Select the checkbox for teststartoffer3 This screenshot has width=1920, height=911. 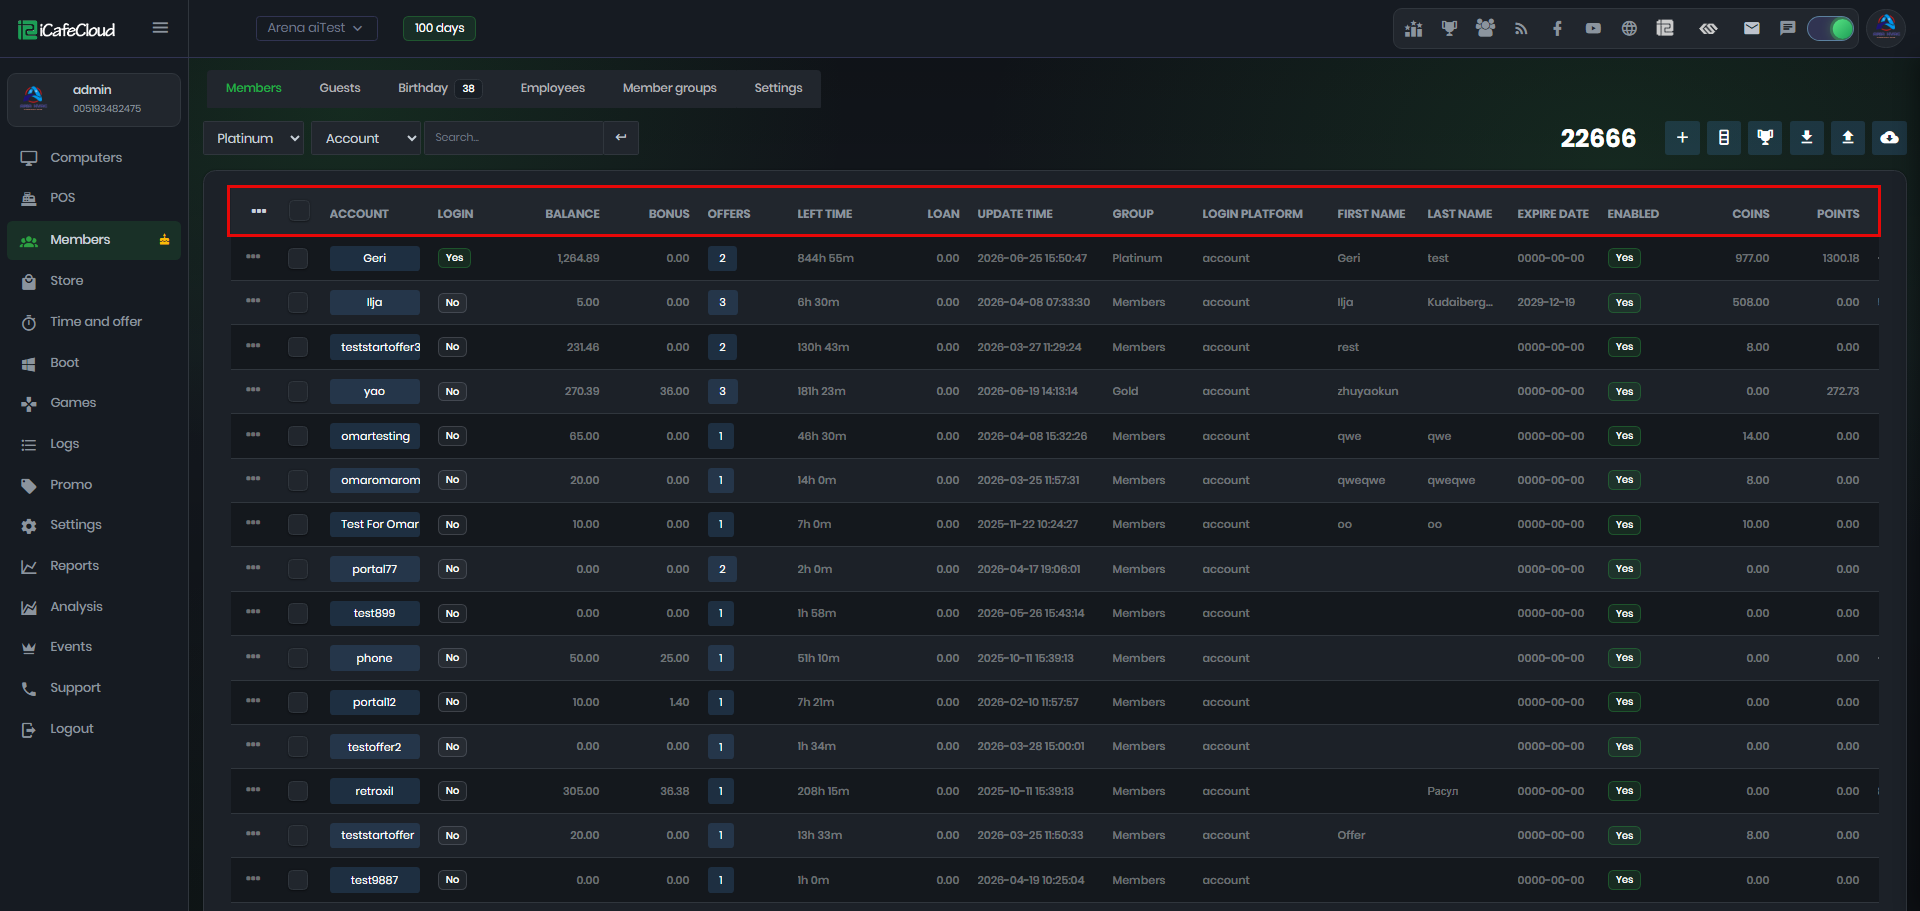tap(298, 347)
